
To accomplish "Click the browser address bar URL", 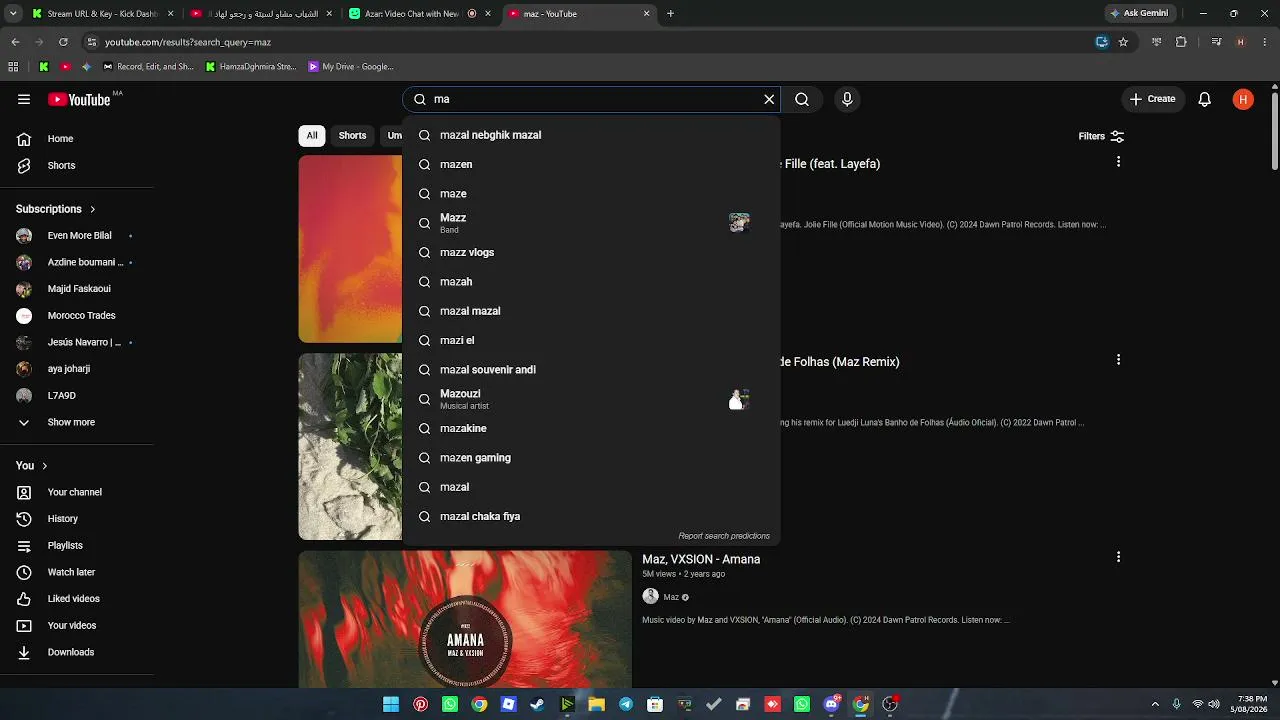I will coord(188,42).
